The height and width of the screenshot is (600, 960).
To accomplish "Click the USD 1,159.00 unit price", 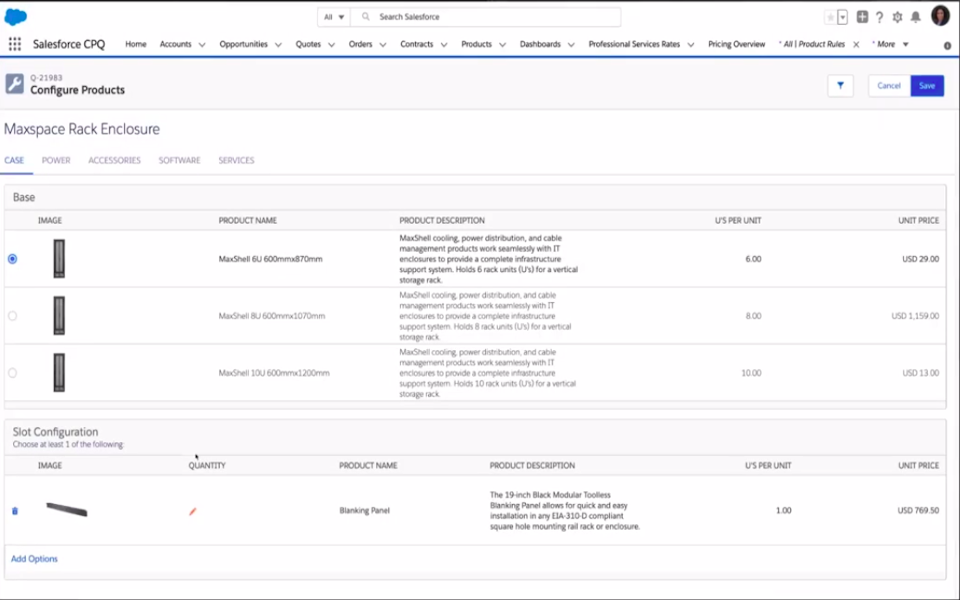I will pyautogui.click(x=915, y=316).
